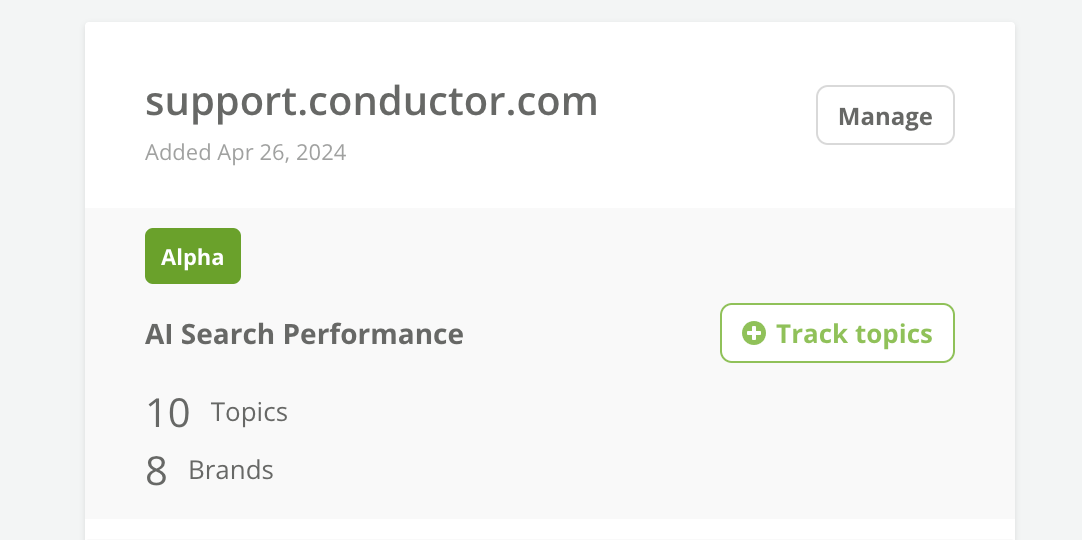Viewport: 1082px width, 540px height.
Task: Click the plus icon beside Track topics
Action: point(754,333)
